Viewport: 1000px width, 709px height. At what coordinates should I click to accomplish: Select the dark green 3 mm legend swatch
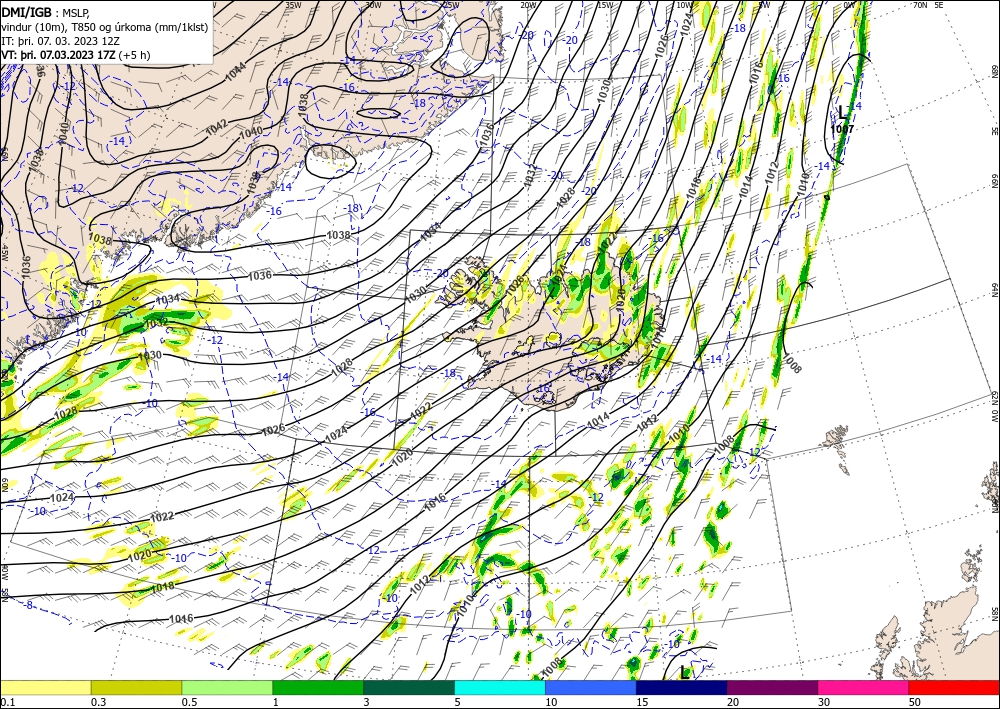[409, 687]
